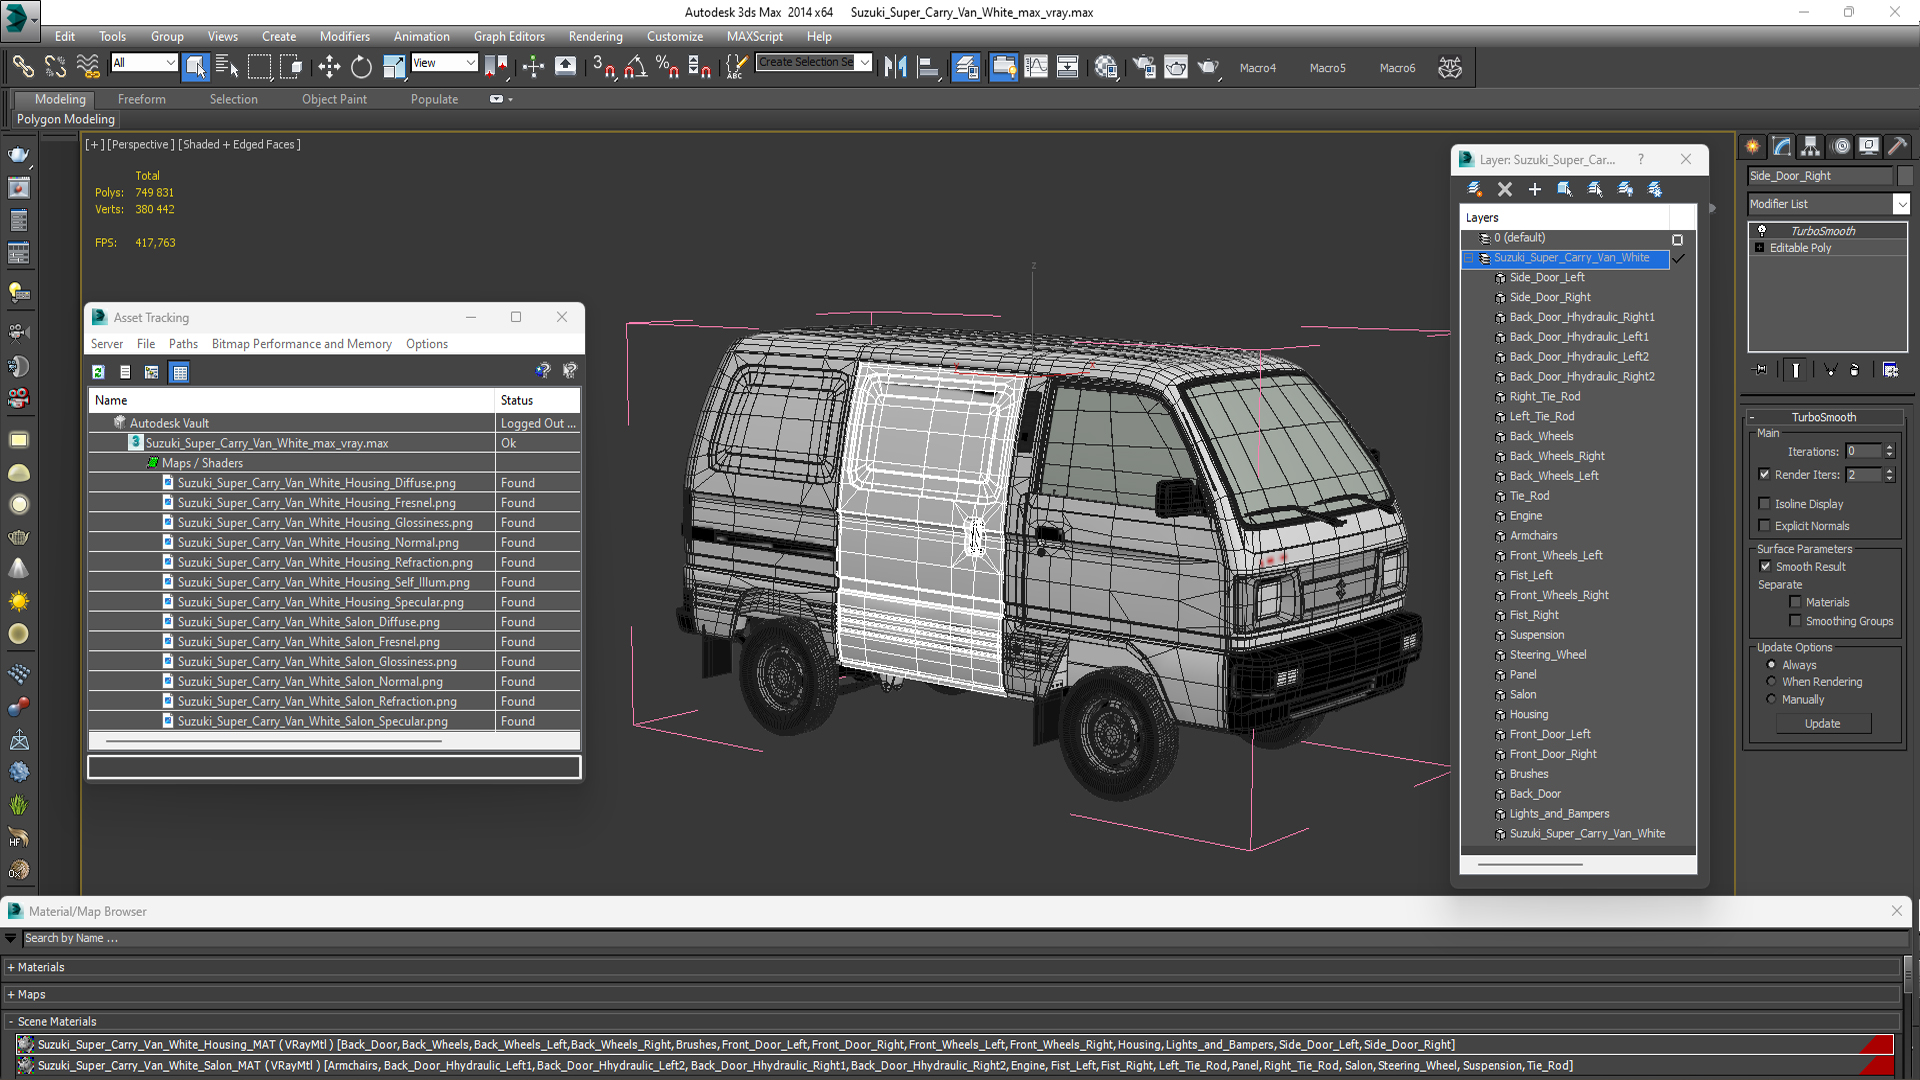Viewport: 1920px width, 1080px height.
Task: Enable Separate by Materials checkbox
Action: (x=1795, y=602)
